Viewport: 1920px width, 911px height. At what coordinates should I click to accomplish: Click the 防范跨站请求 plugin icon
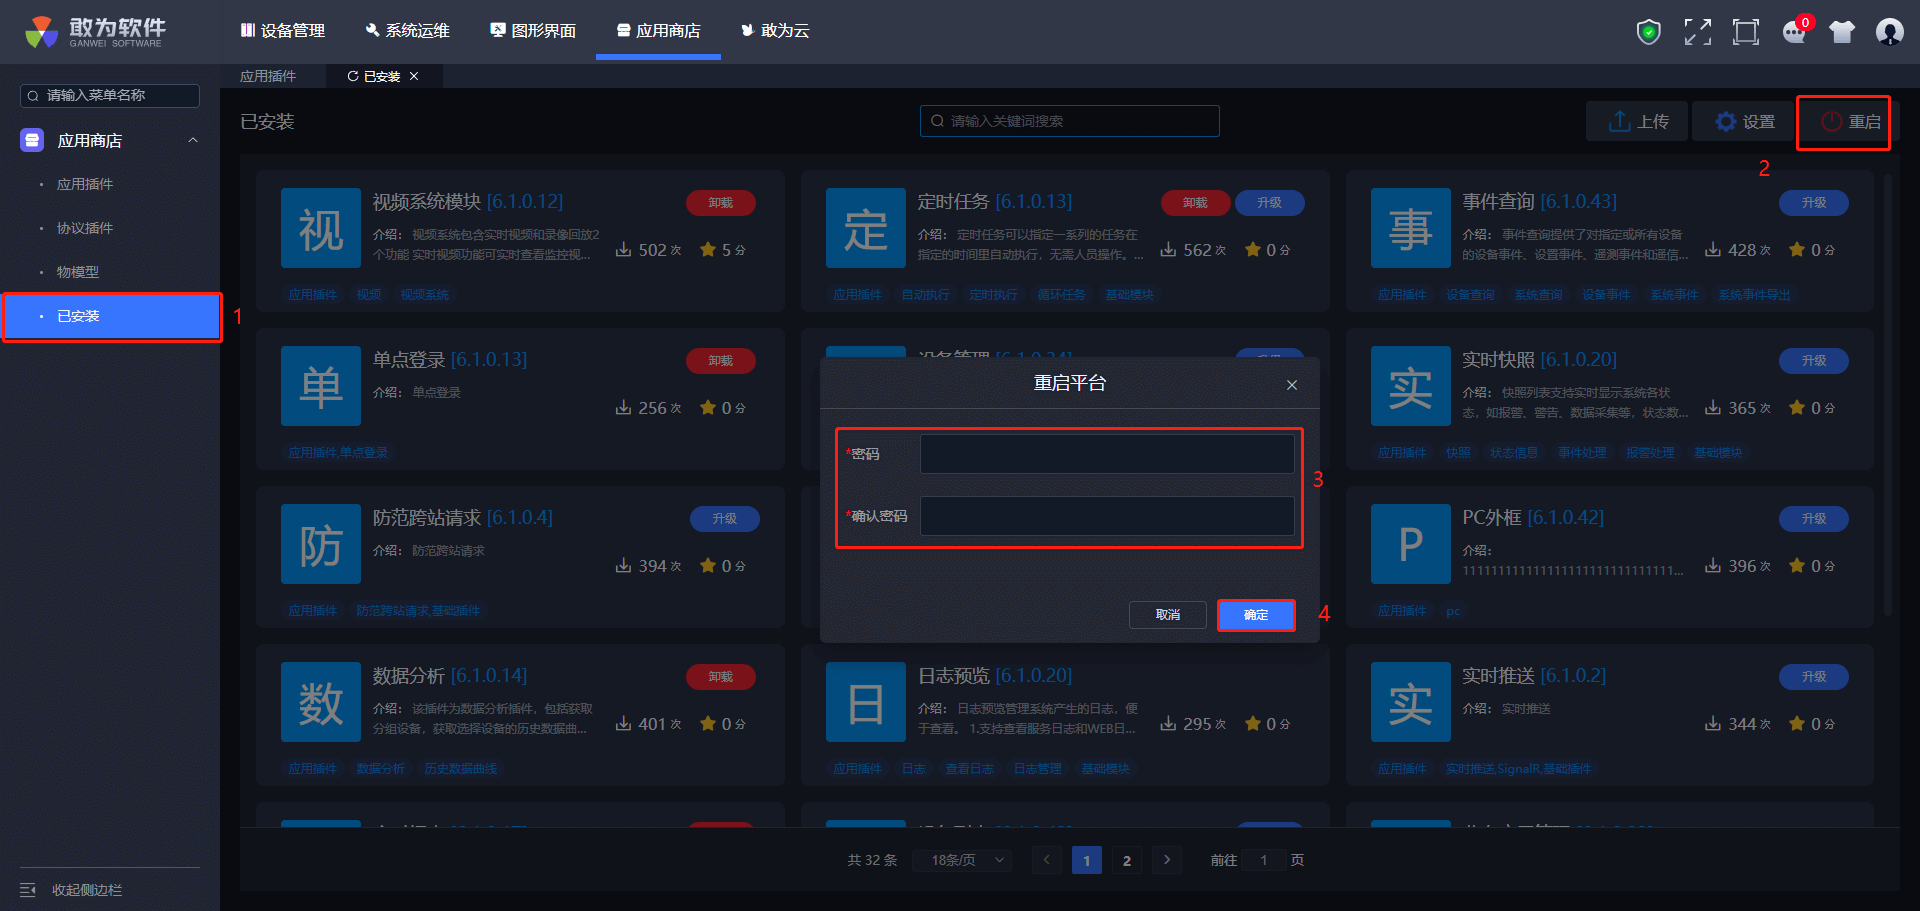click(x=321, y=544)
